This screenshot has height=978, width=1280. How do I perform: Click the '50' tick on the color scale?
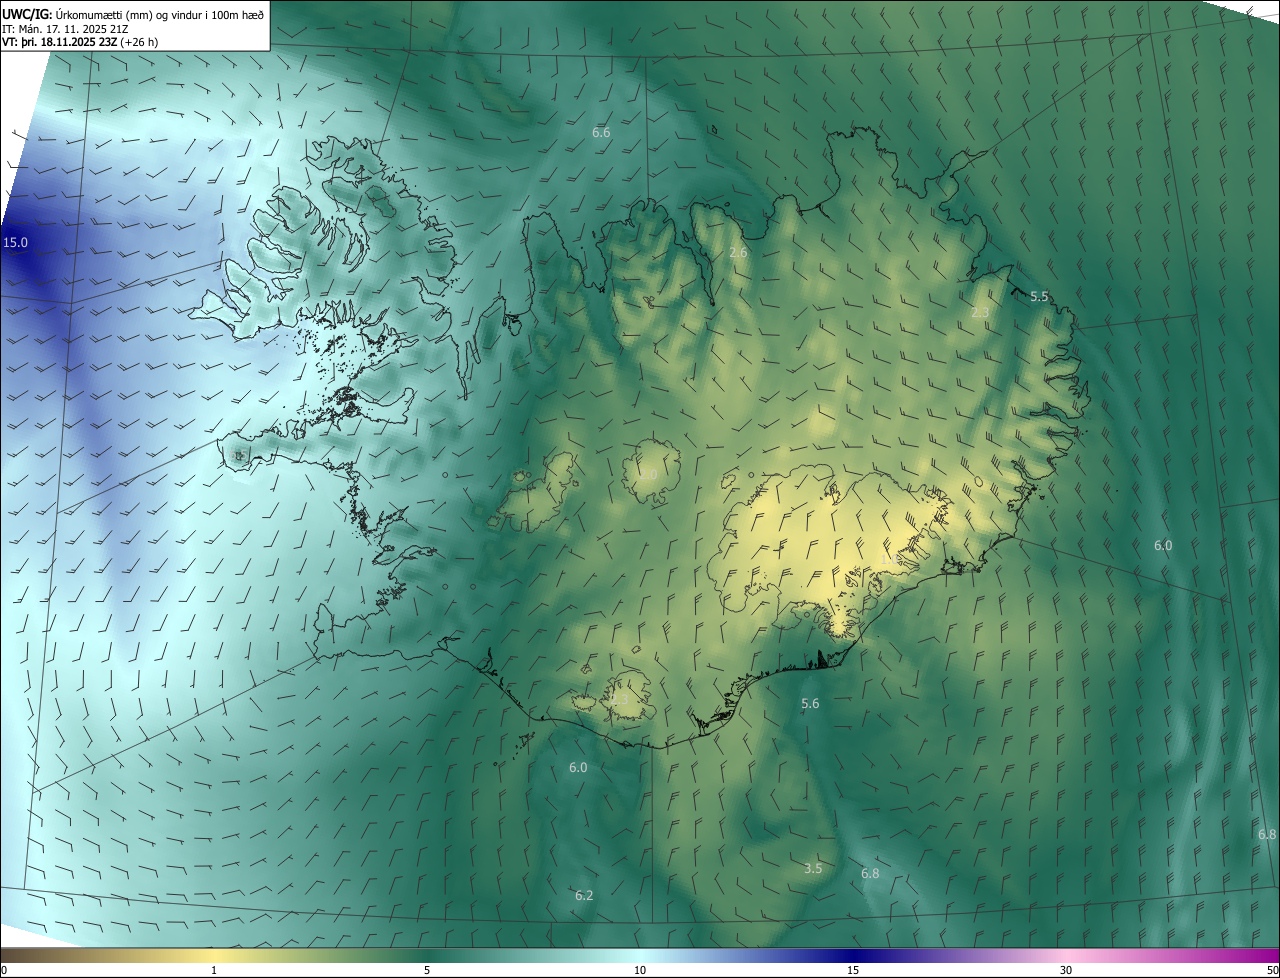tap(1272, 970)
